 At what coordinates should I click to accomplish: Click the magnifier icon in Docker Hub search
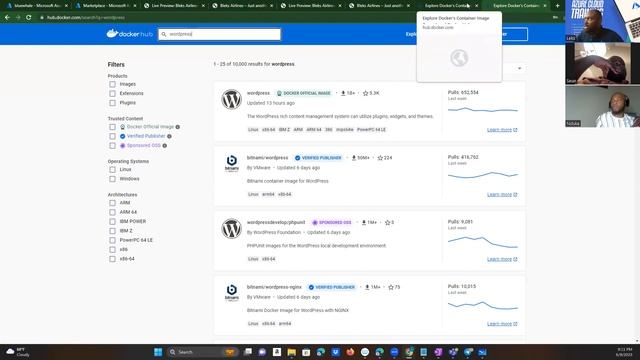164,34
